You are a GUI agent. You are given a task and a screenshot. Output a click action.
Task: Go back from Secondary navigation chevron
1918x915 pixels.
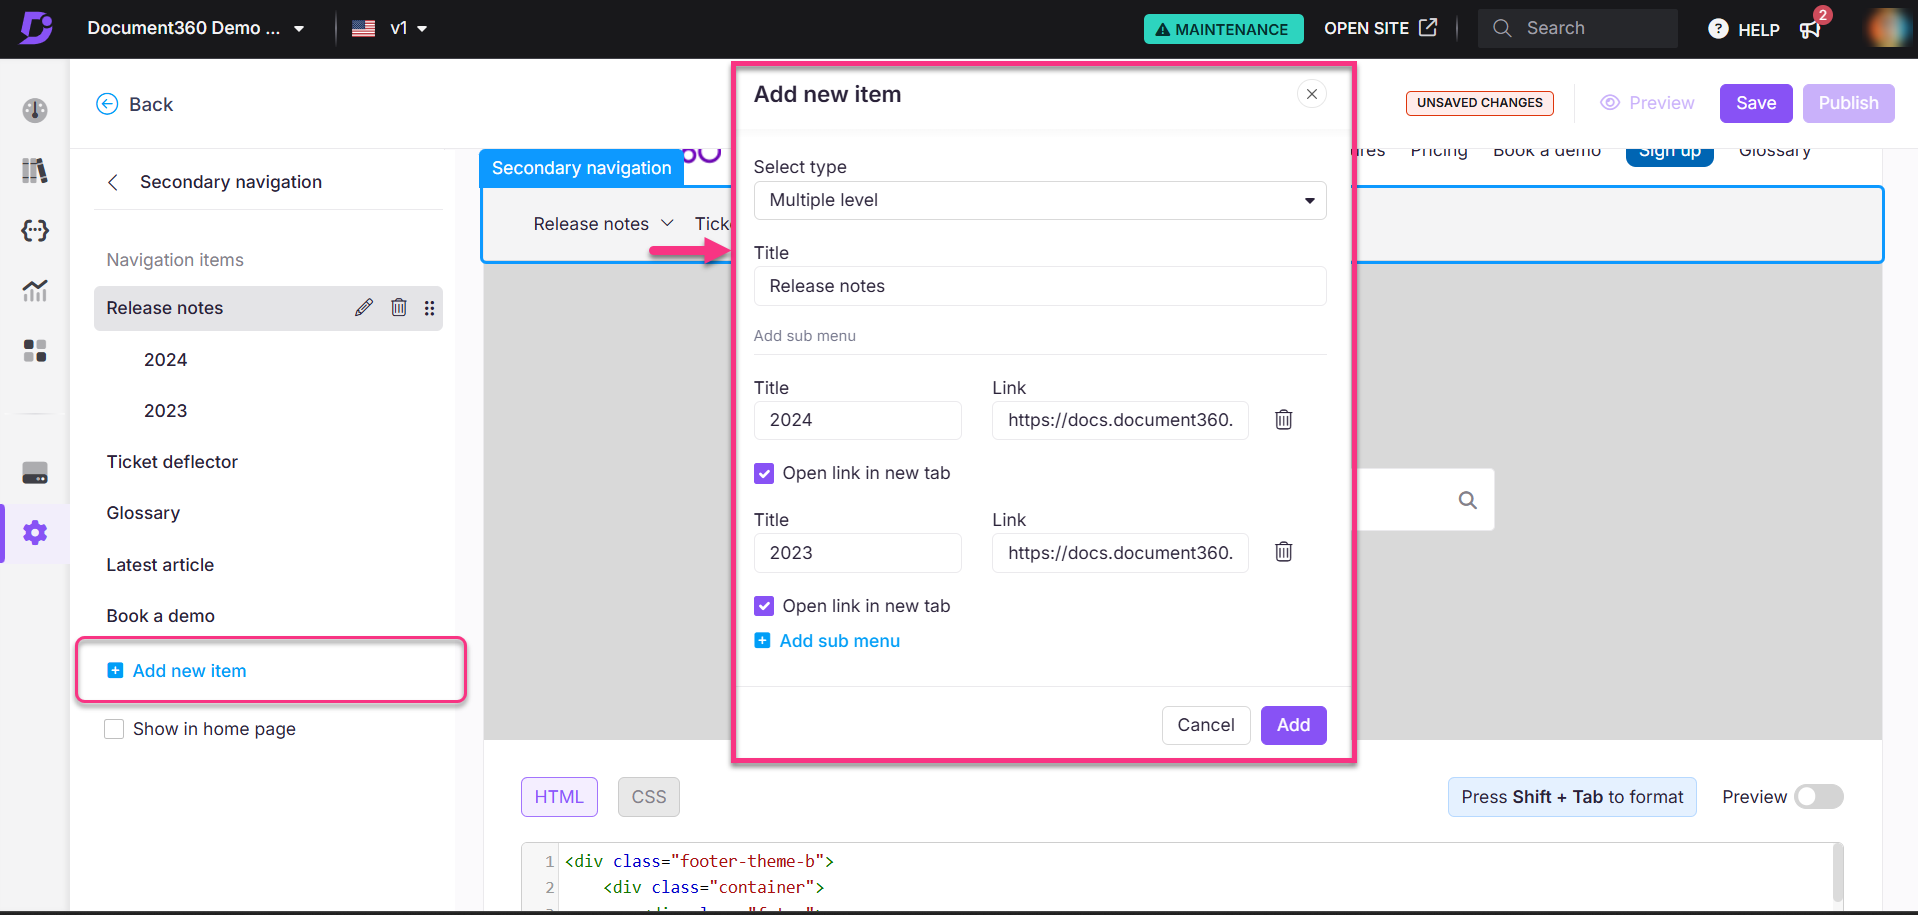point(113,182)
